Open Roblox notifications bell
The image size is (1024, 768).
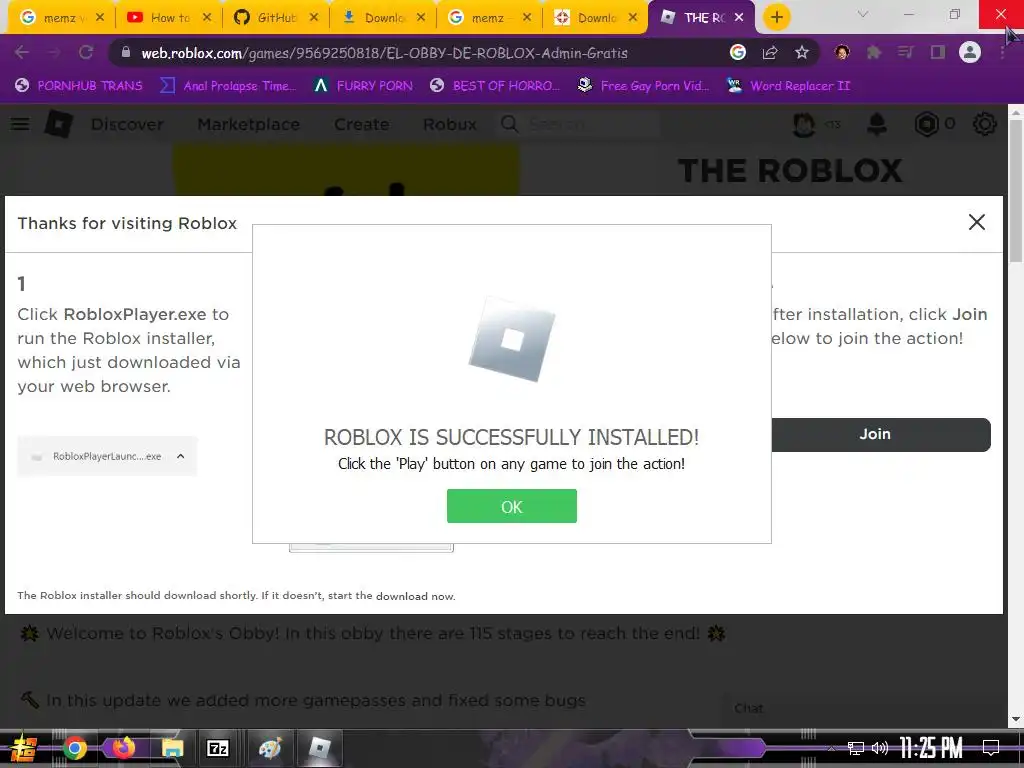tap(876, 124)
